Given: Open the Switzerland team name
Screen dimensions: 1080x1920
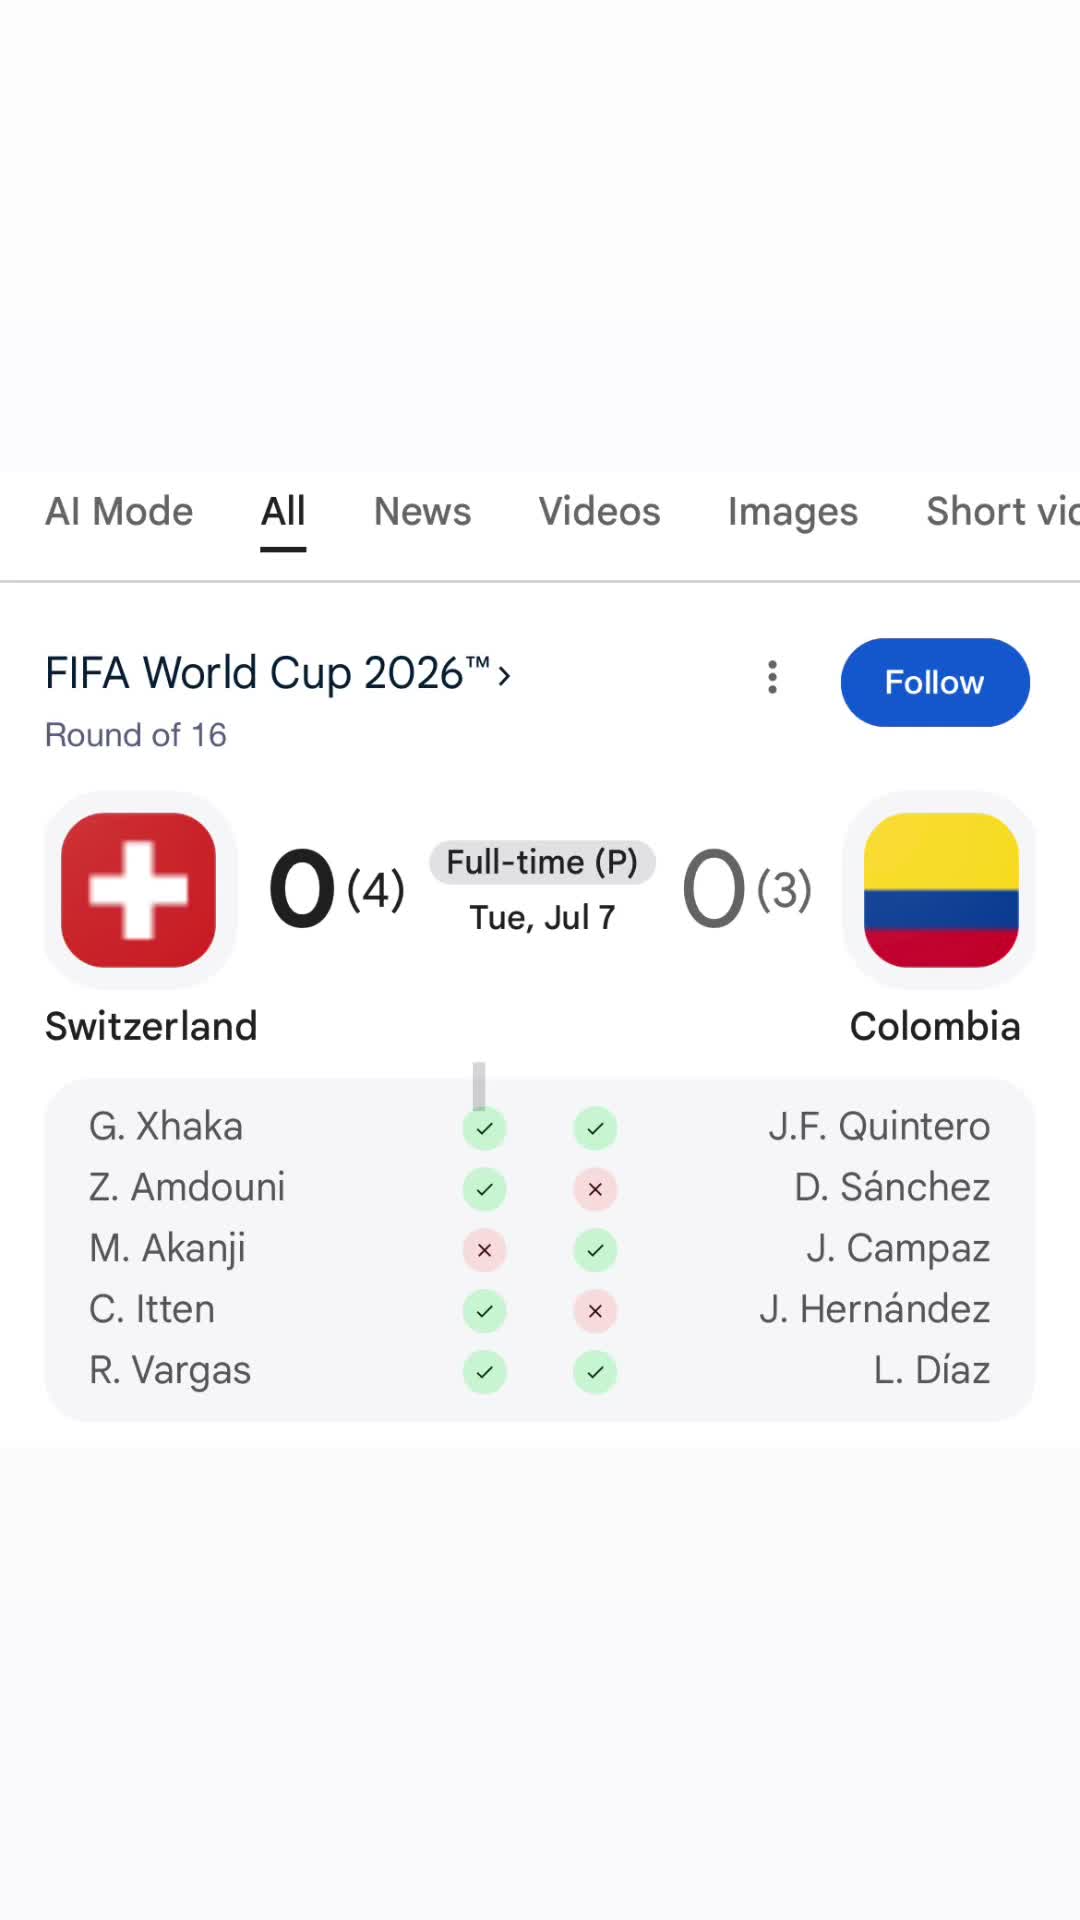Looking at the screenshot, I should point(151,1026).
